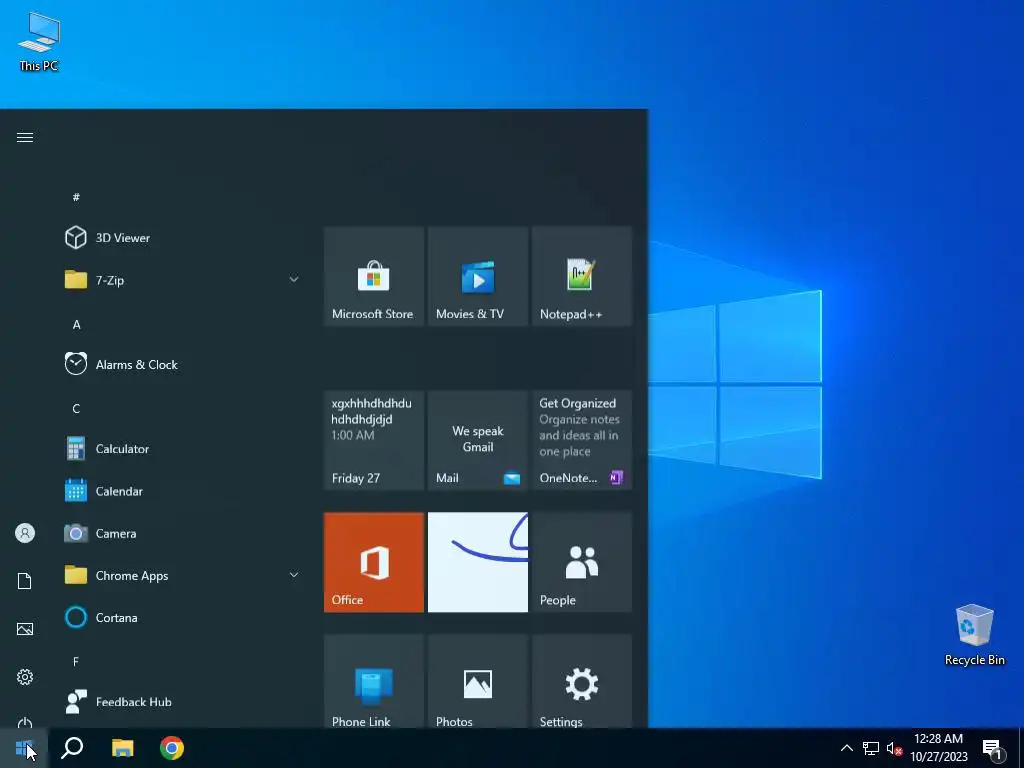The width and height of the screenshot is (1024, 768).
Task: Open the Settings tile
Action: [x=581, y=681]
